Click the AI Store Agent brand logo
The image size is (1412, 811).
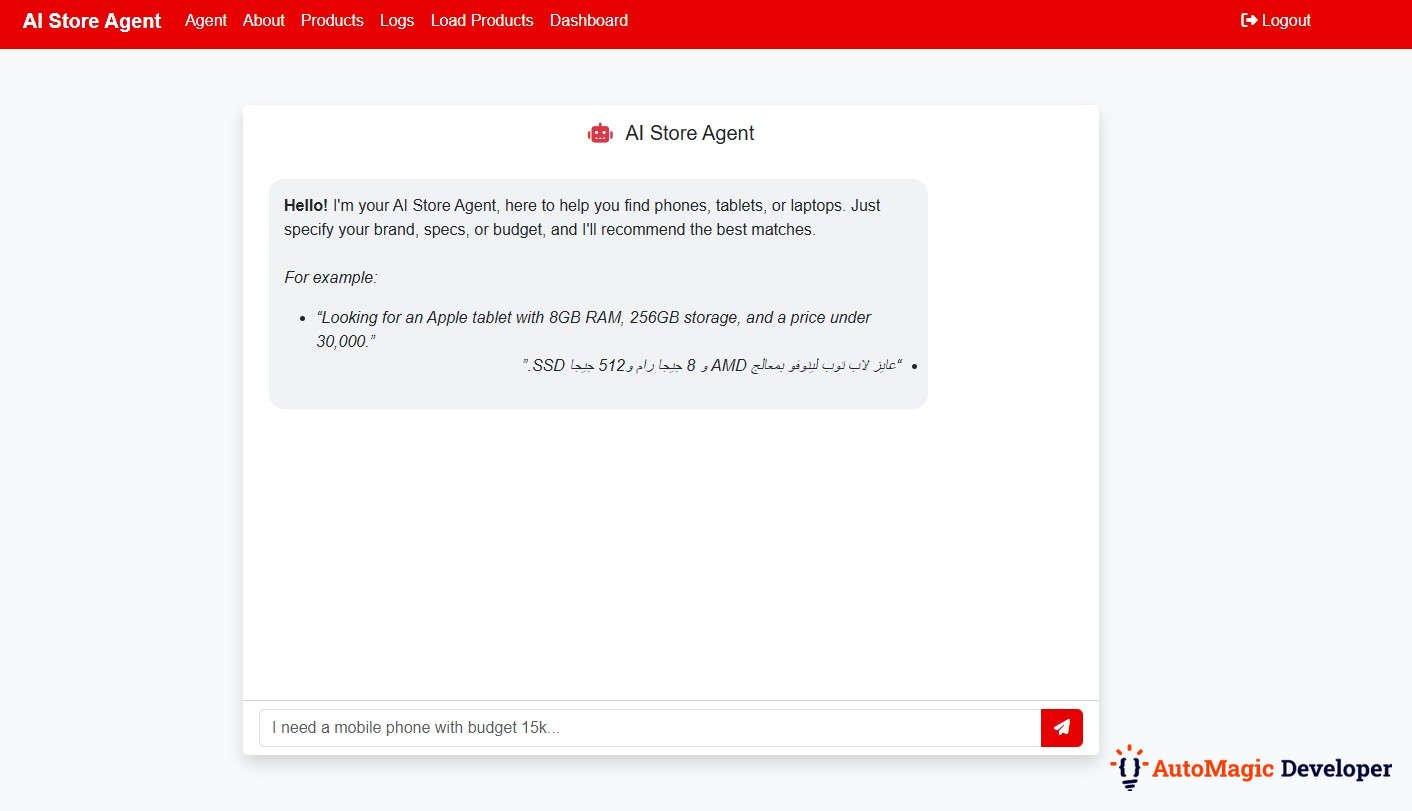pos(91,20)
